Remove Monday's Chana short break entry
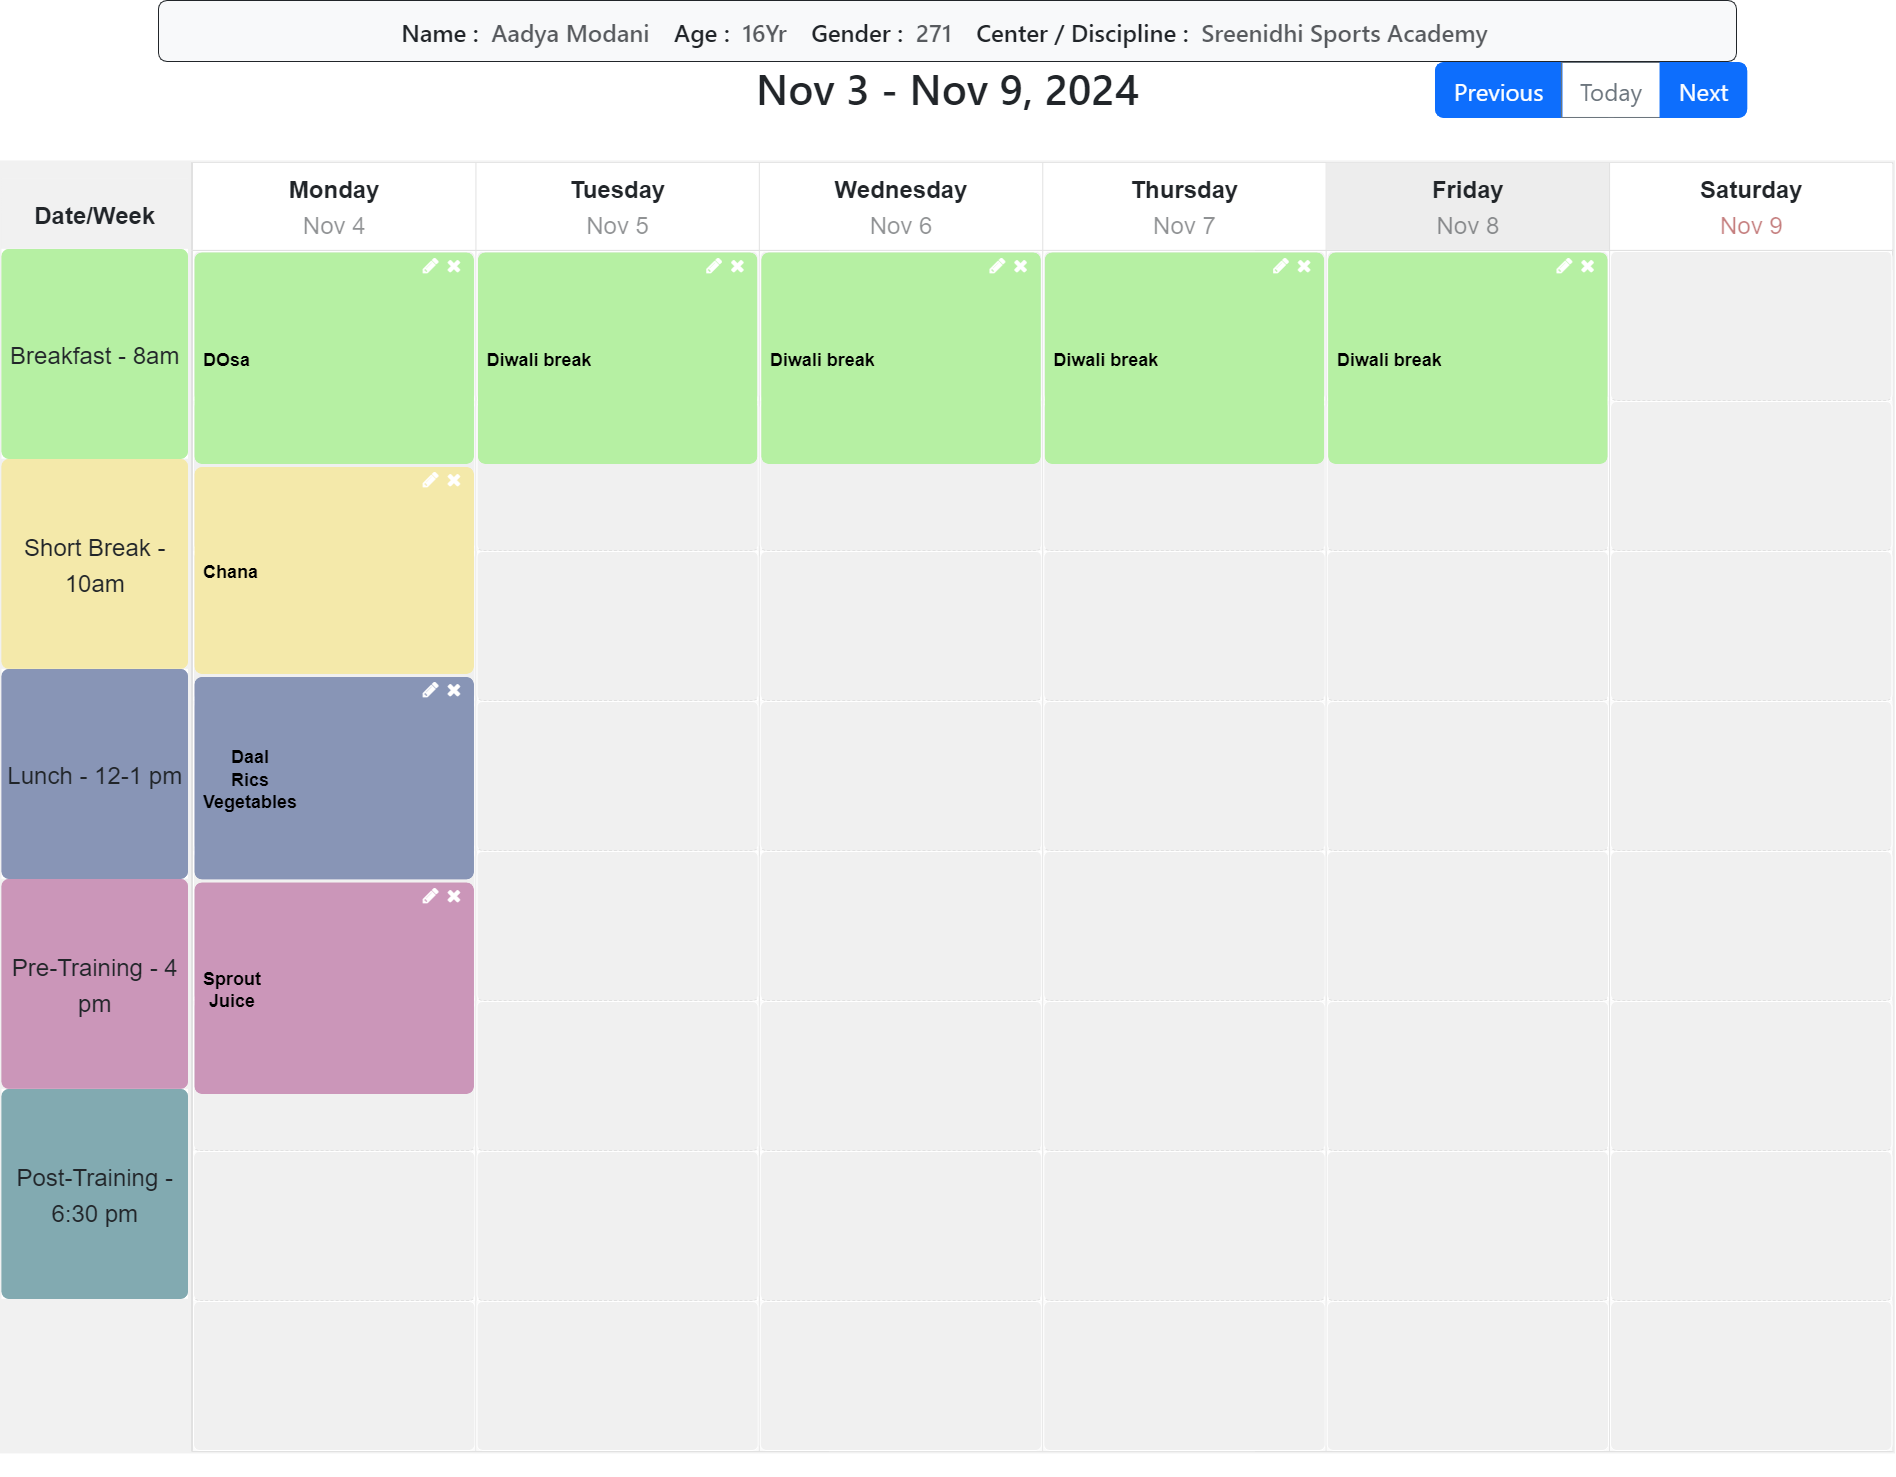 pos(454,480)
